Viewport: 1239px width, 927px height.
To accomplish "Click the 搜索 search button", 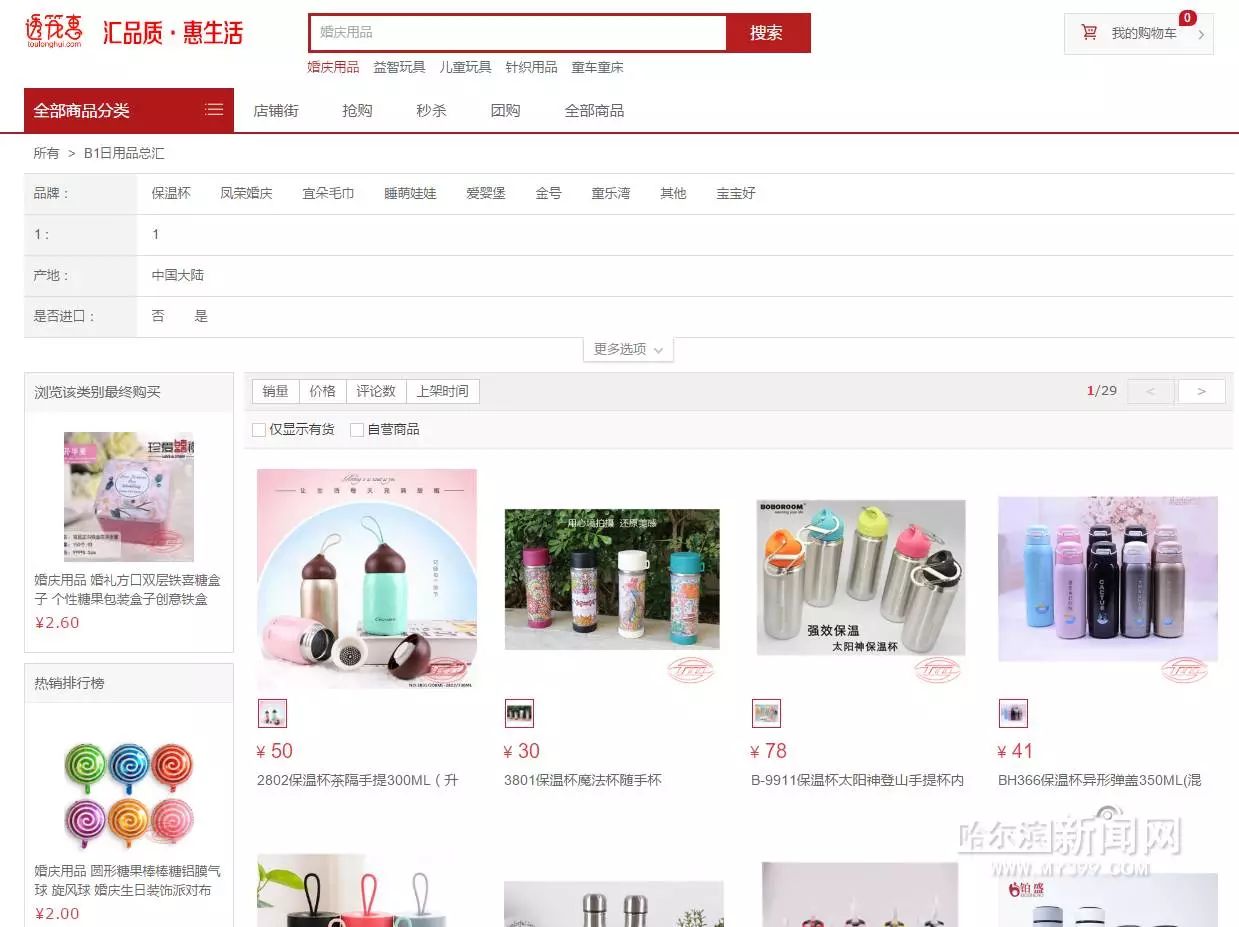I will click(767, 32).
